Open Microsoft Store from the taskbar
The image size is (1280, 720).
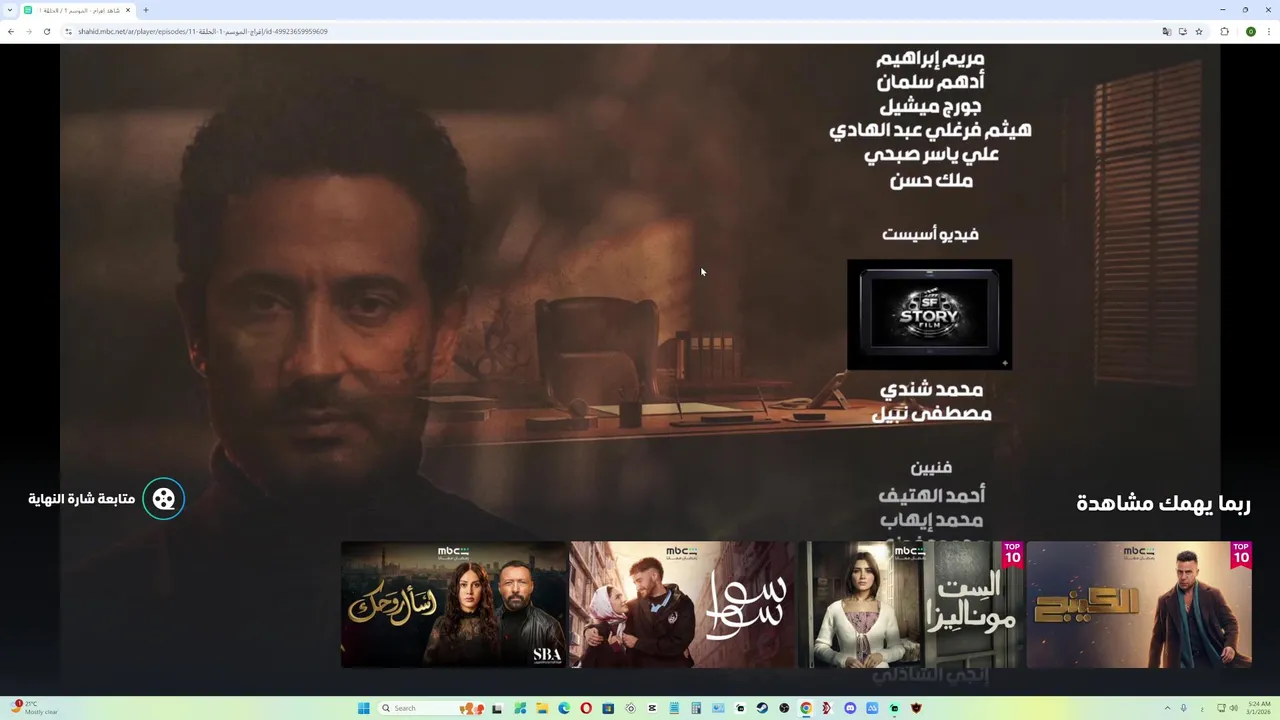click(x=608, y=708)
